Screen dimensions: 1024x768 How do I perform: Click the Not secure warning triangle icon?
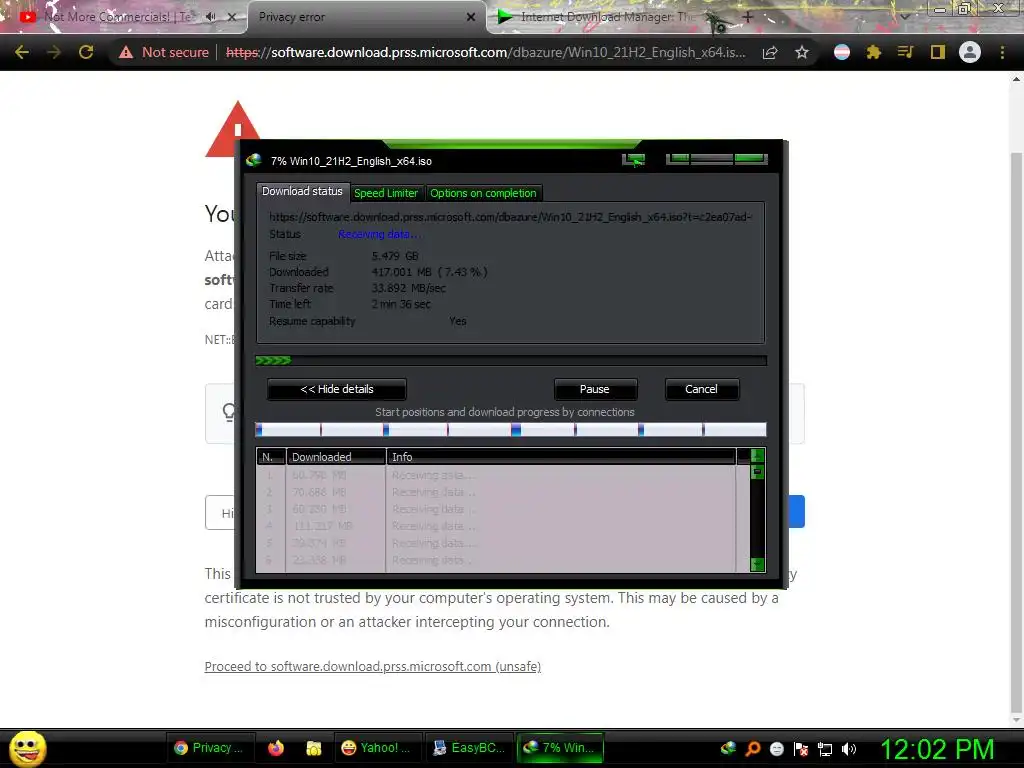point(126,52)
